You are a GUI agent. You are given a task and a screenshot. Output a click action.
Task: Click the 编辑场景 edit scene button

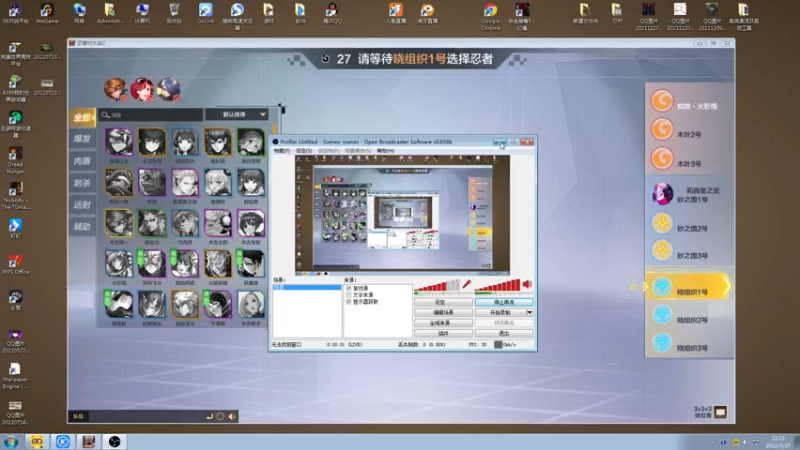(x=443, y=312)
